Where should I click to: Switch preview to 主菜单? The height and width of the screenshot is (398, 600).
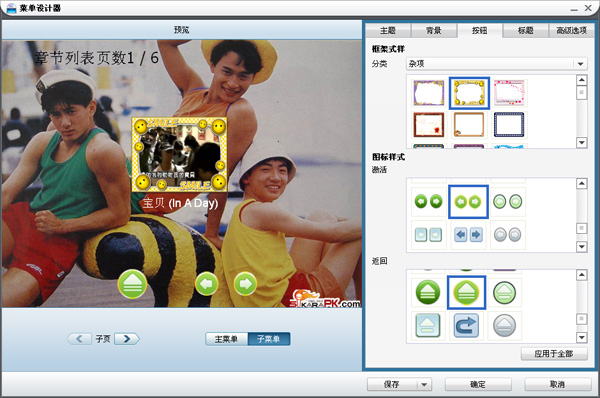[227, 339]
